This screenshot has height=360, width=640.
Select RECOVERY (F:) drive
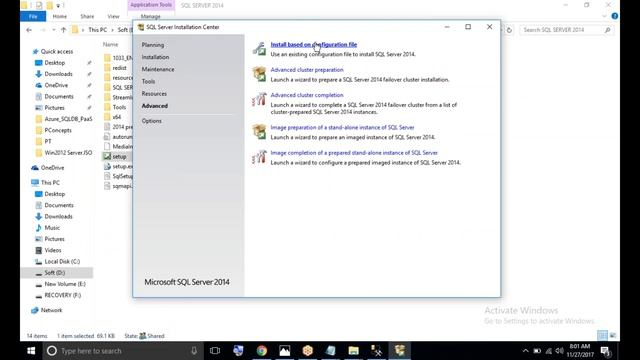point(62,295)
